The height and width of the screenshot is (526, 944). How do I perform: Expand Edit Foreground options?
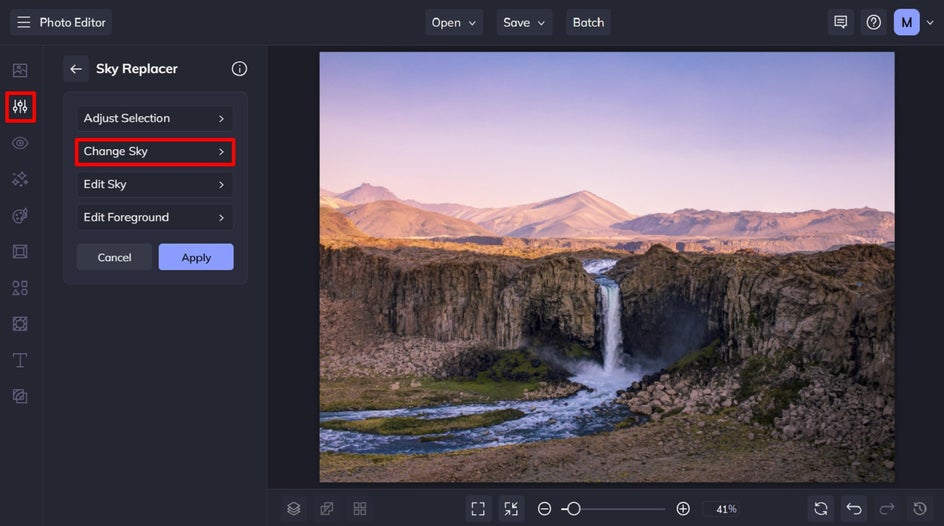pyautogui.click(x=155, y=217)
